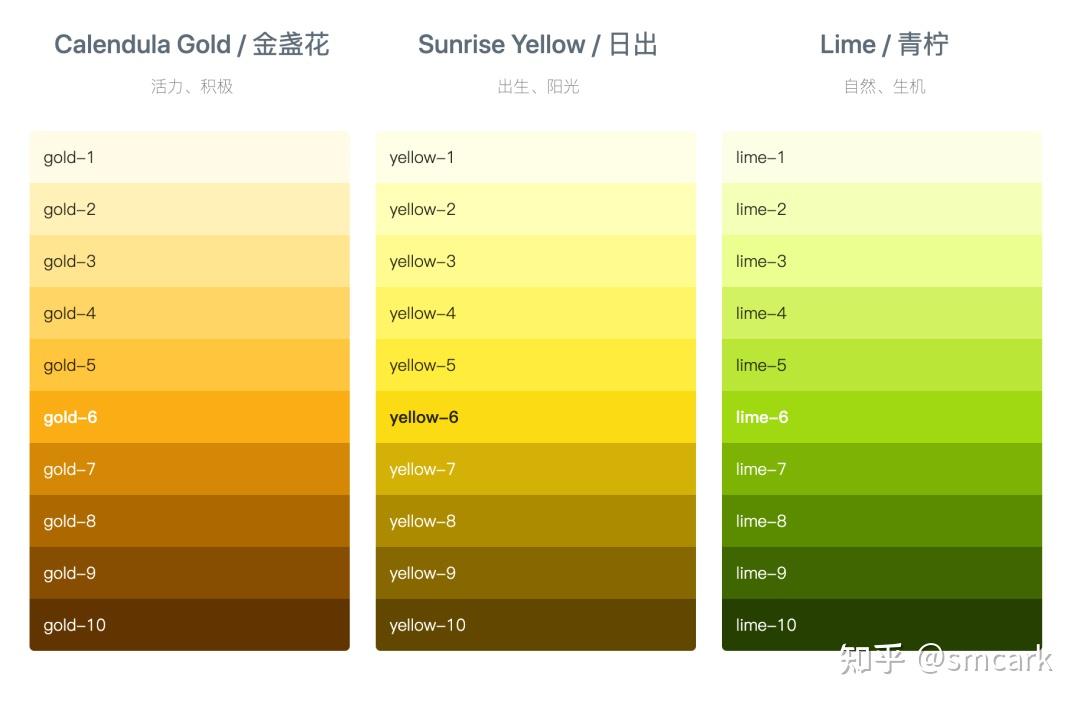Choose the gold-8 color row

(189, 521)
